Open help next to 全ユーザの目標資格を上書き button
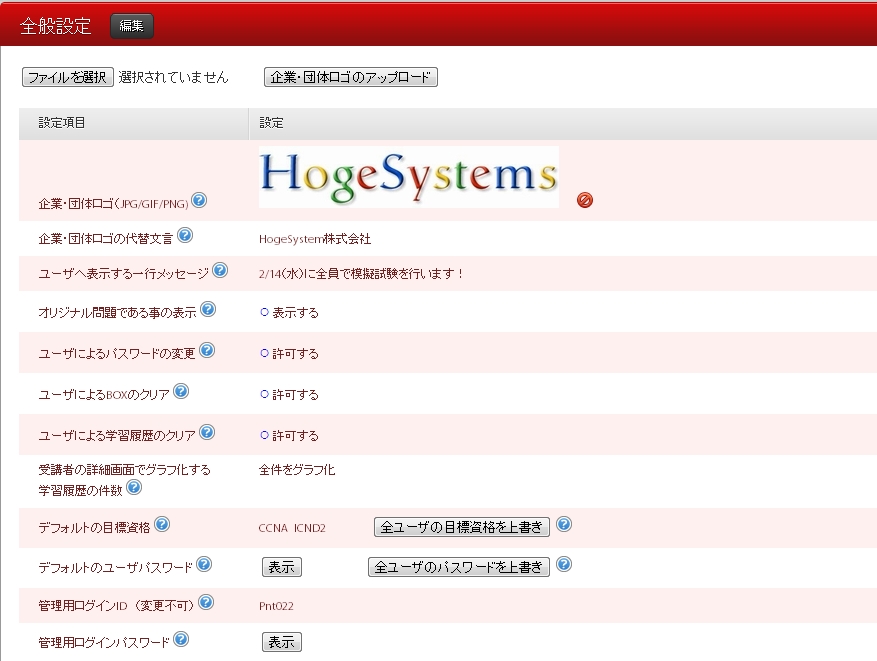 pyautogui.click(x=564, y=524)
